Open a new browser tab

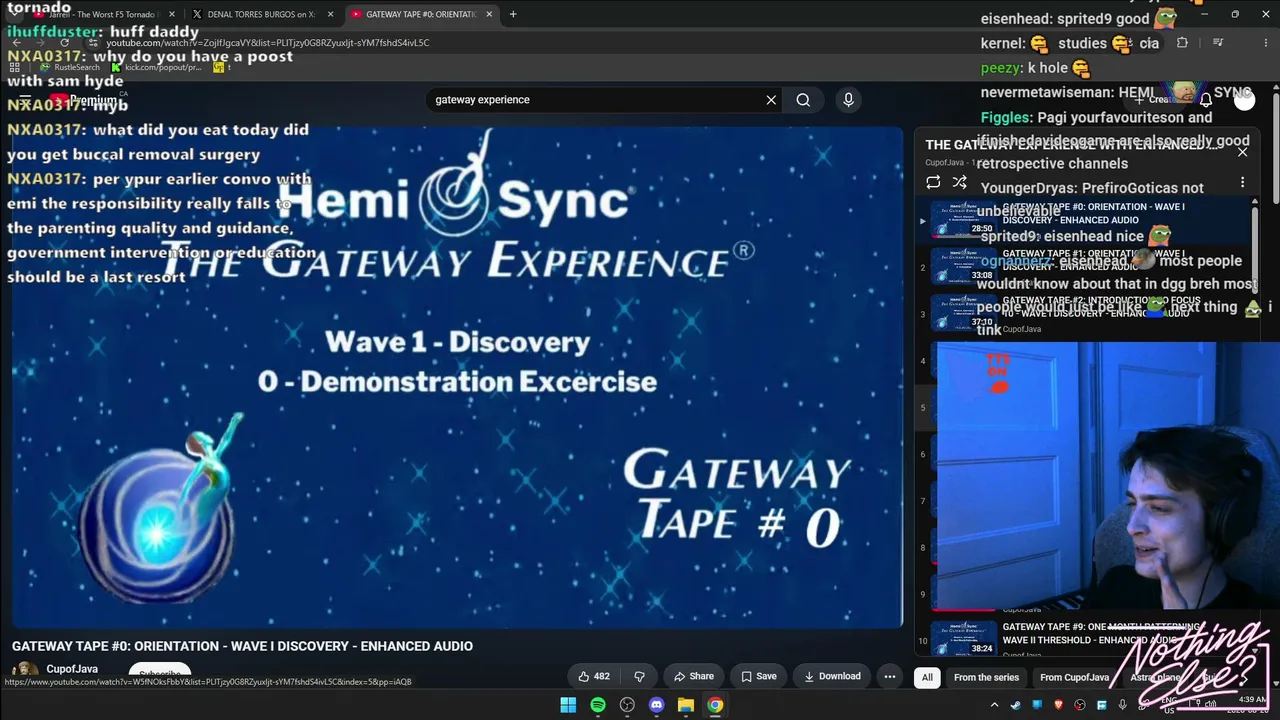point(513,14)
